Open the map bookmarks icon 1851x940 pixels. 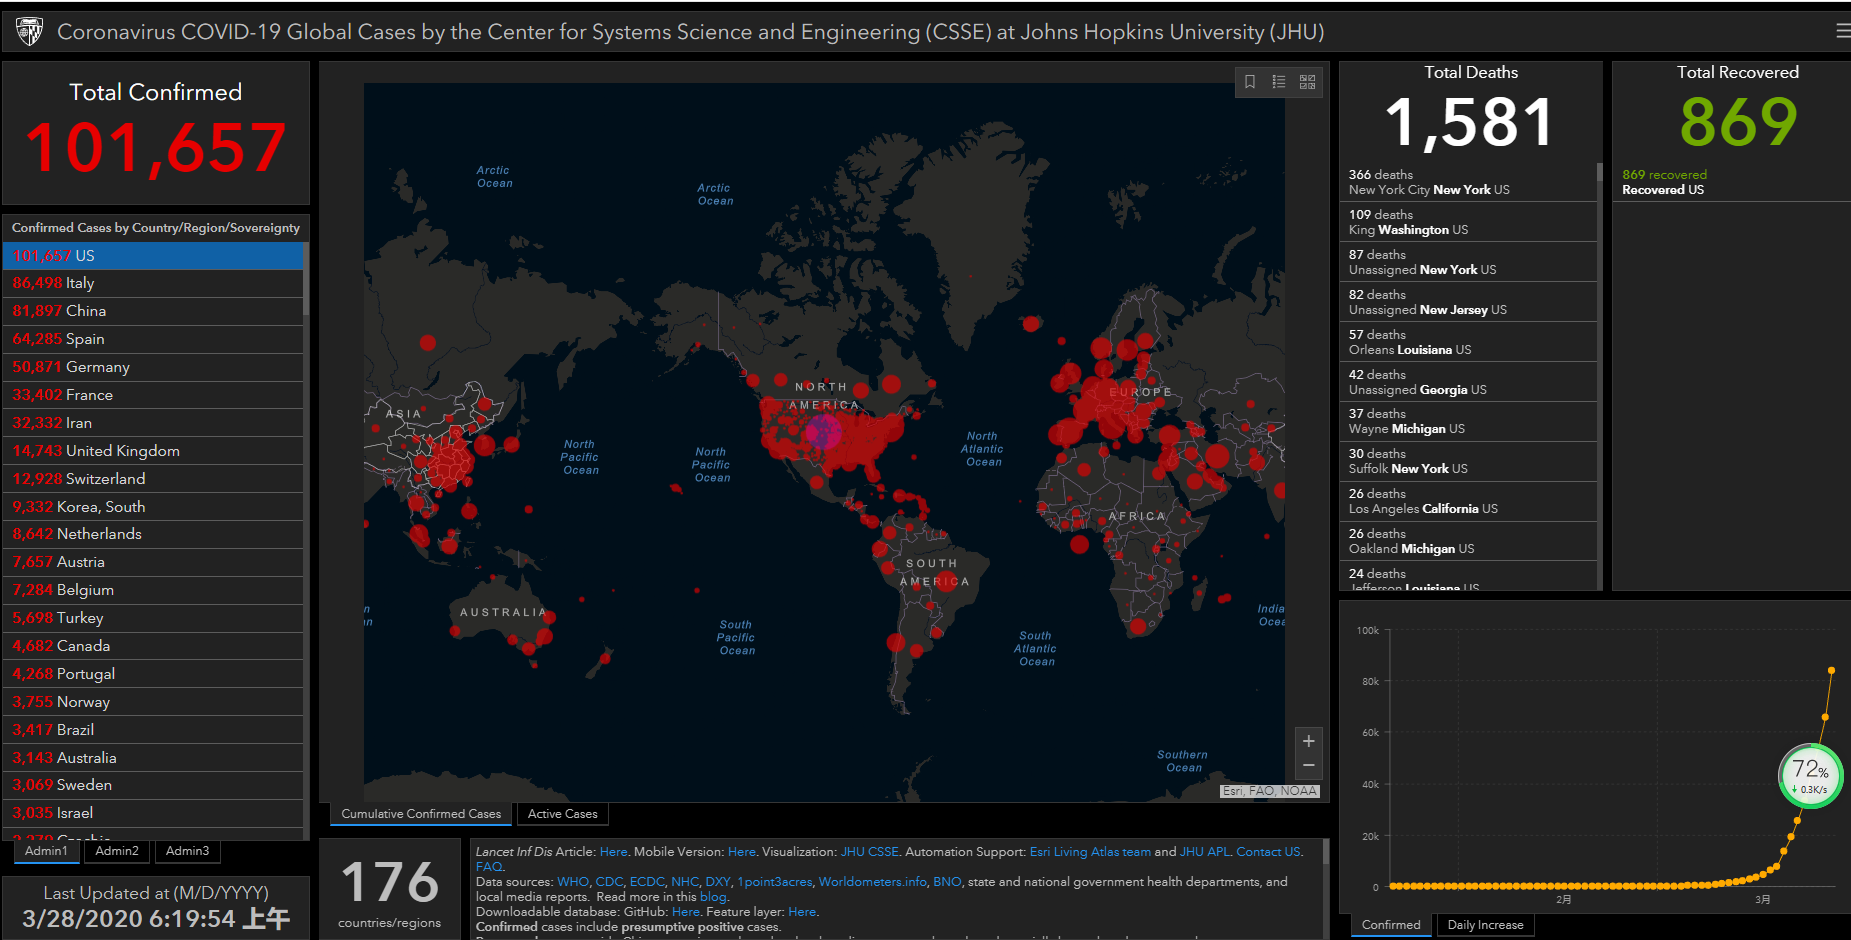pos(1250,82)
